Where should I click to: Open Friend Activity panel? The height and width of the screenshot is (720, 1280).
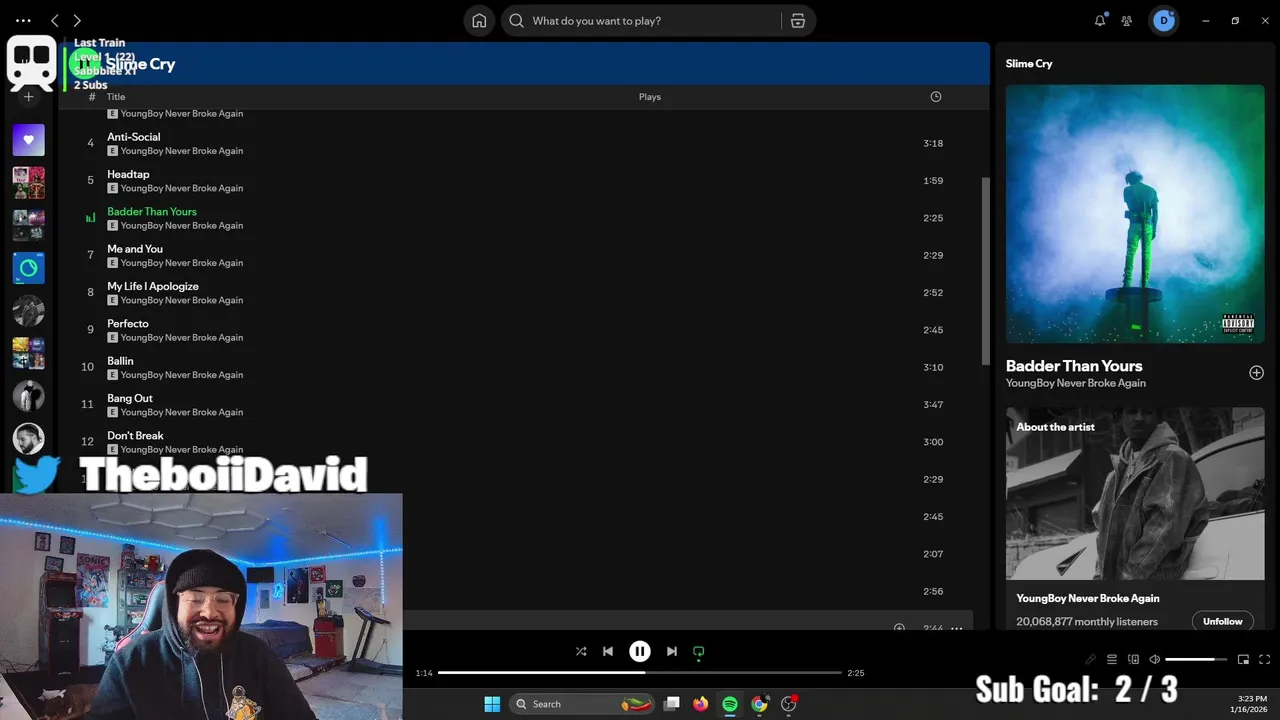[1127, 20]
